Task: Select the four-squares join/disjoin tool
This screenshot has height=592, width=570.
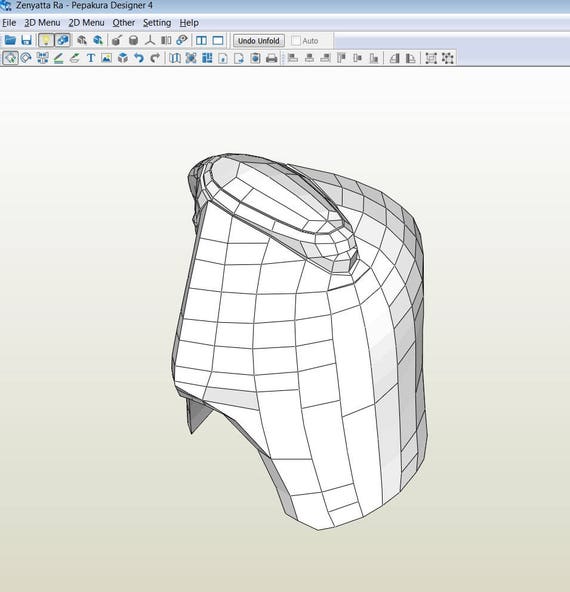Action: pyautogui.click(x=42, y=58)
